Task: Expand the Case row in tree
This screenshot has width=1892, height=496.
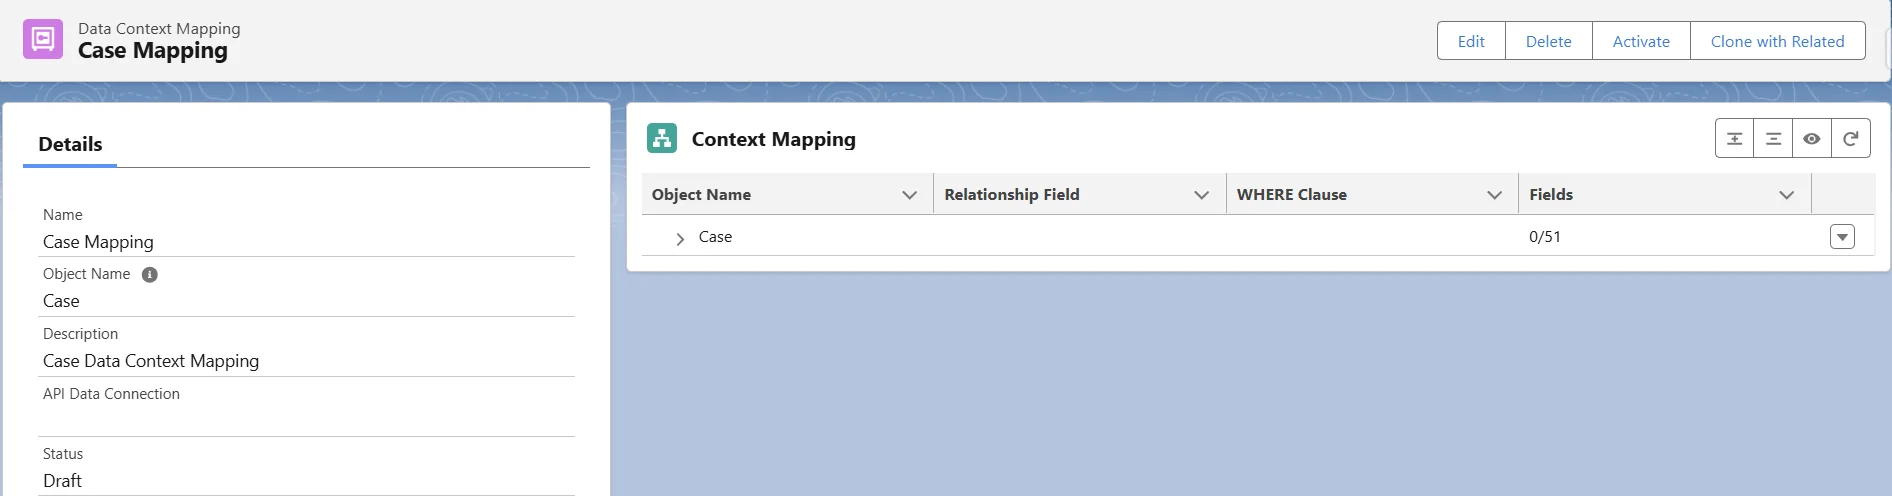Action: coord(680,238)
